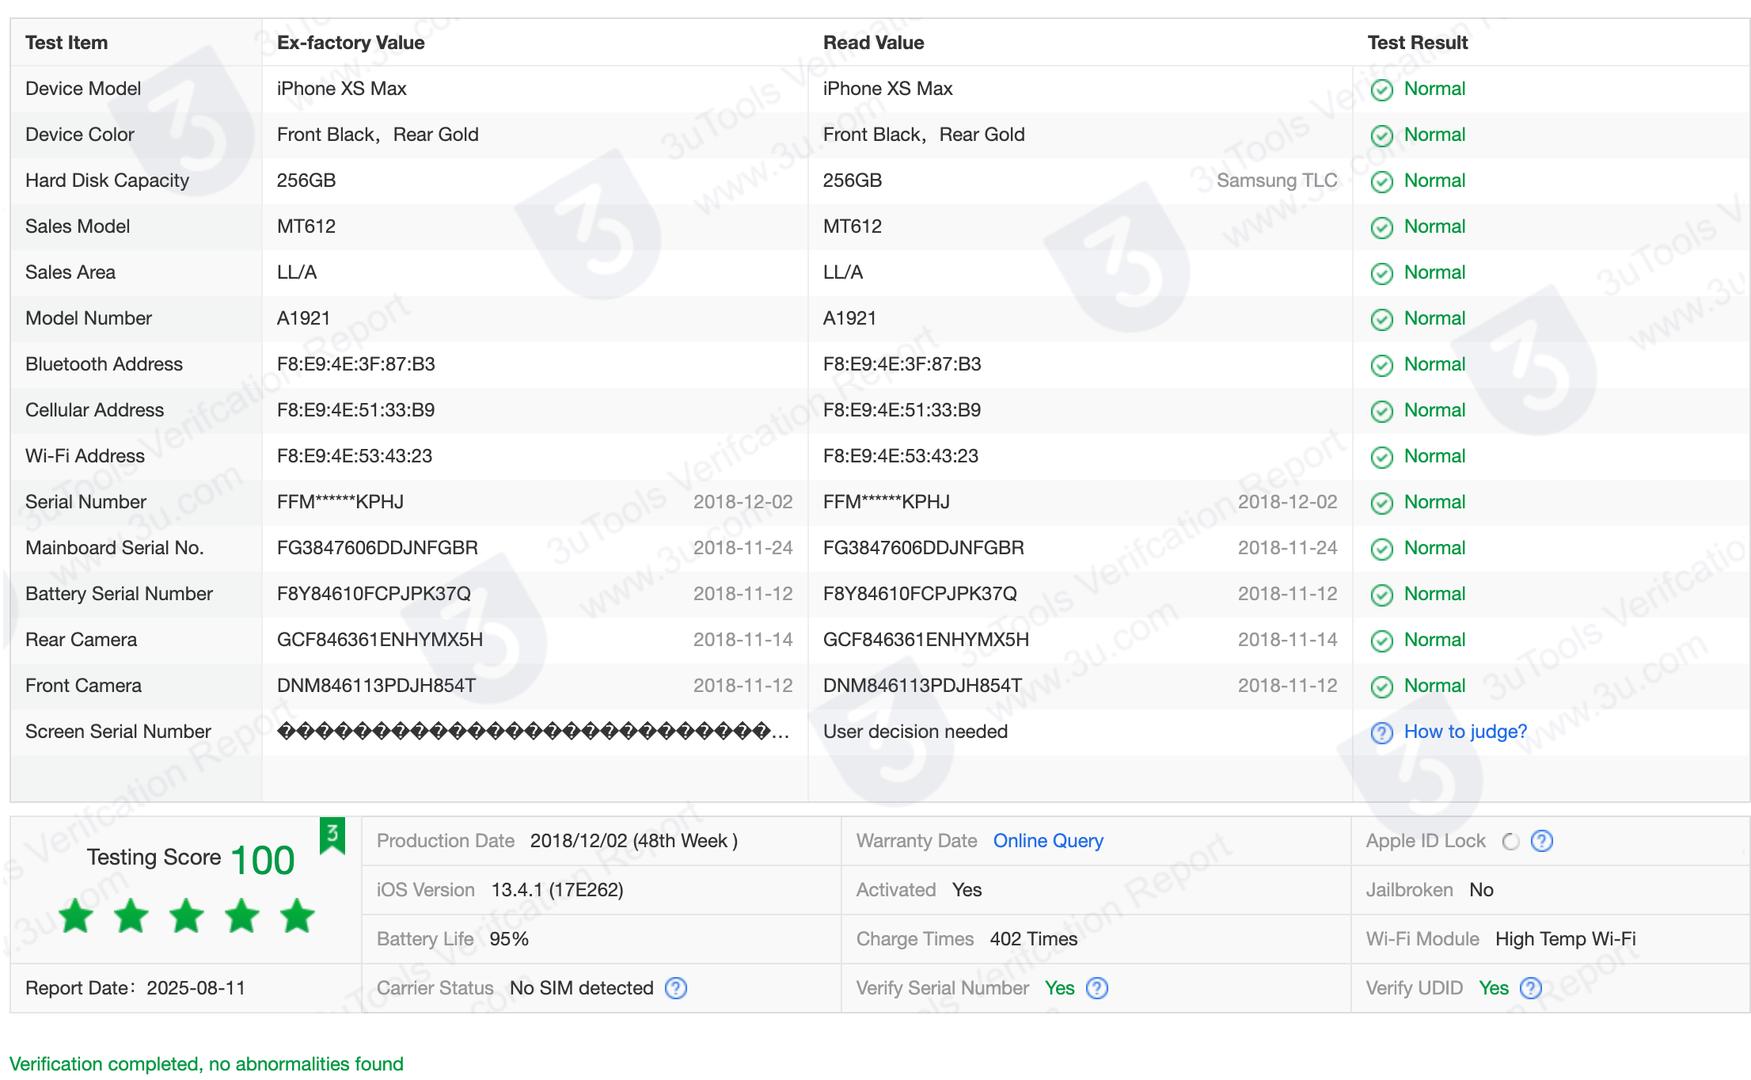This screenshot has height=1080, width=1751.
Task: Click the check icon in the Bluetooth Address row
Action: (1381, 366)
